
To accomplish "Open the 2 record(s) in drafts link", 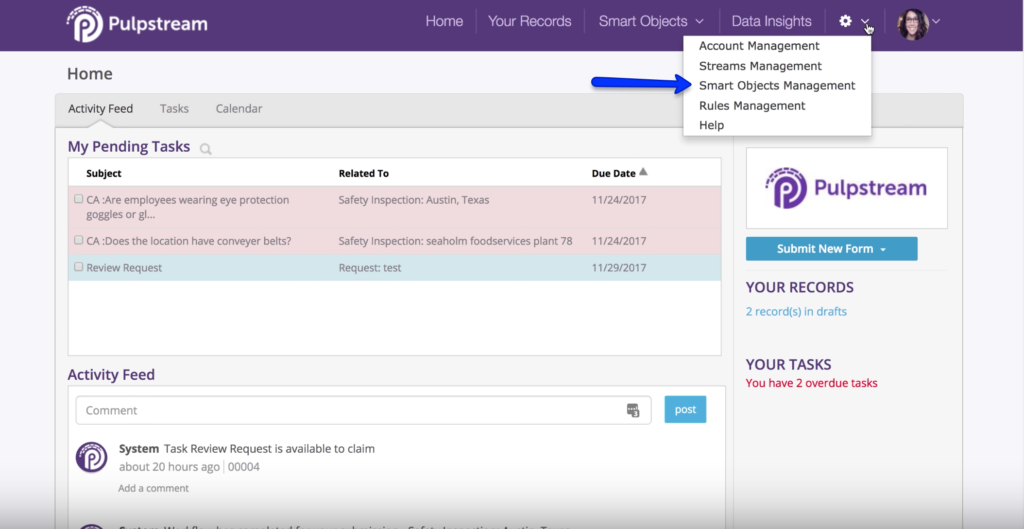I will pyautogui.click(x=796, y=311).
